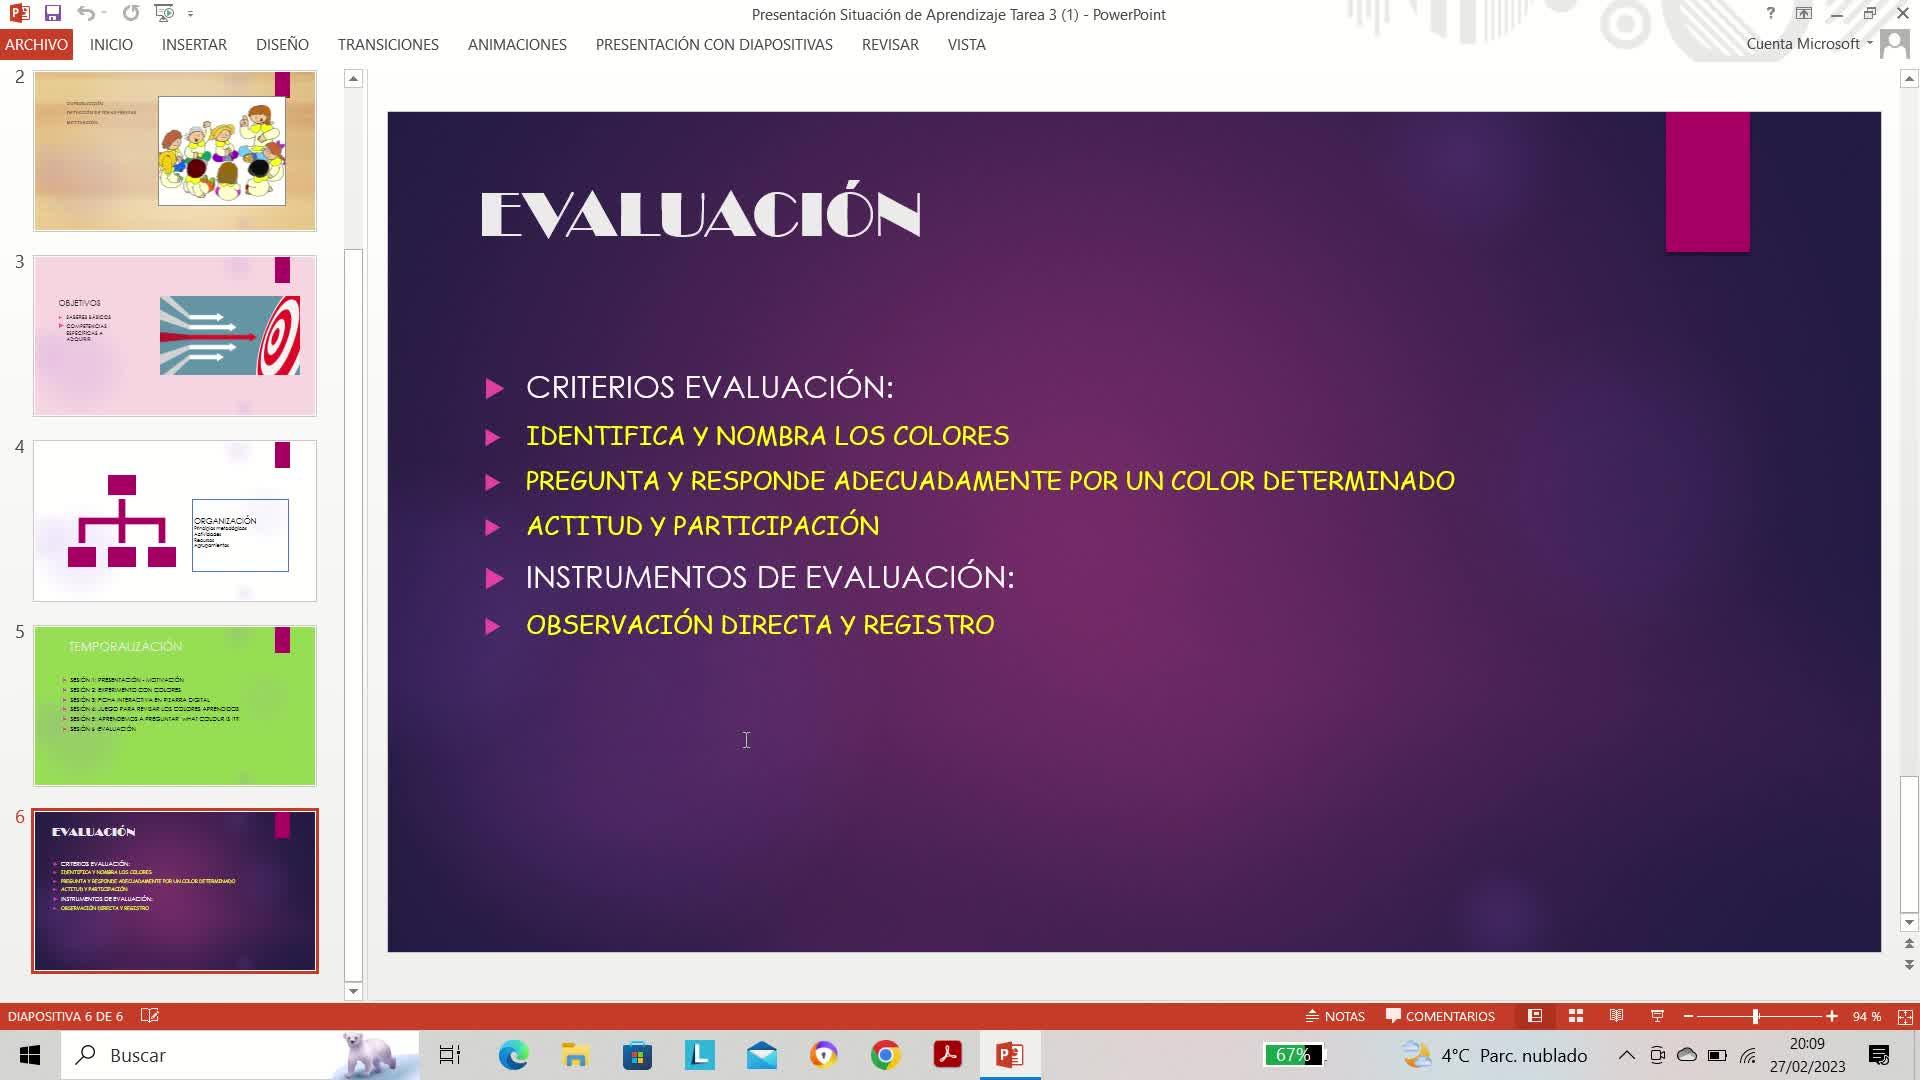Image resolution: width=1920 pixels, height=1080 pixels.
Task: Toggle the COMENTARIOS pane
Action: pos(1440,1016)
